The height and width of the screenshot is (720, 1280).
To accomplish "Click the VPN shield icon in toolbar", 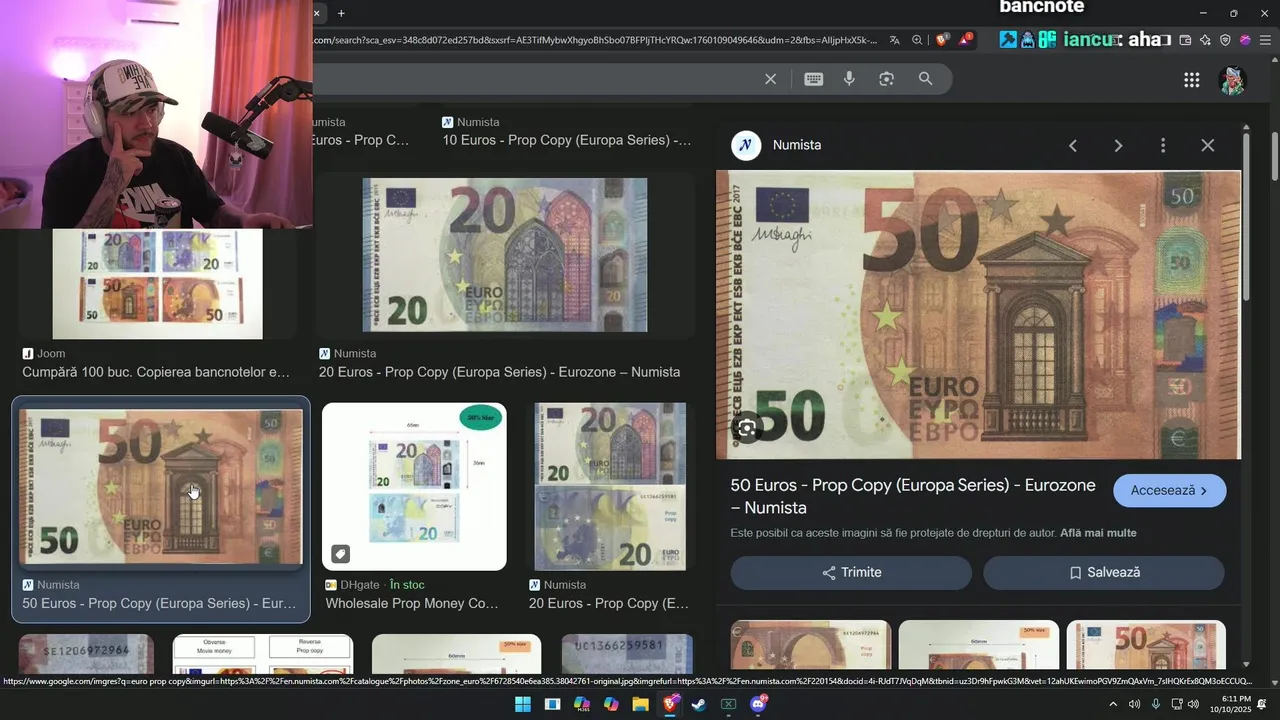I will click(1225, 40).
